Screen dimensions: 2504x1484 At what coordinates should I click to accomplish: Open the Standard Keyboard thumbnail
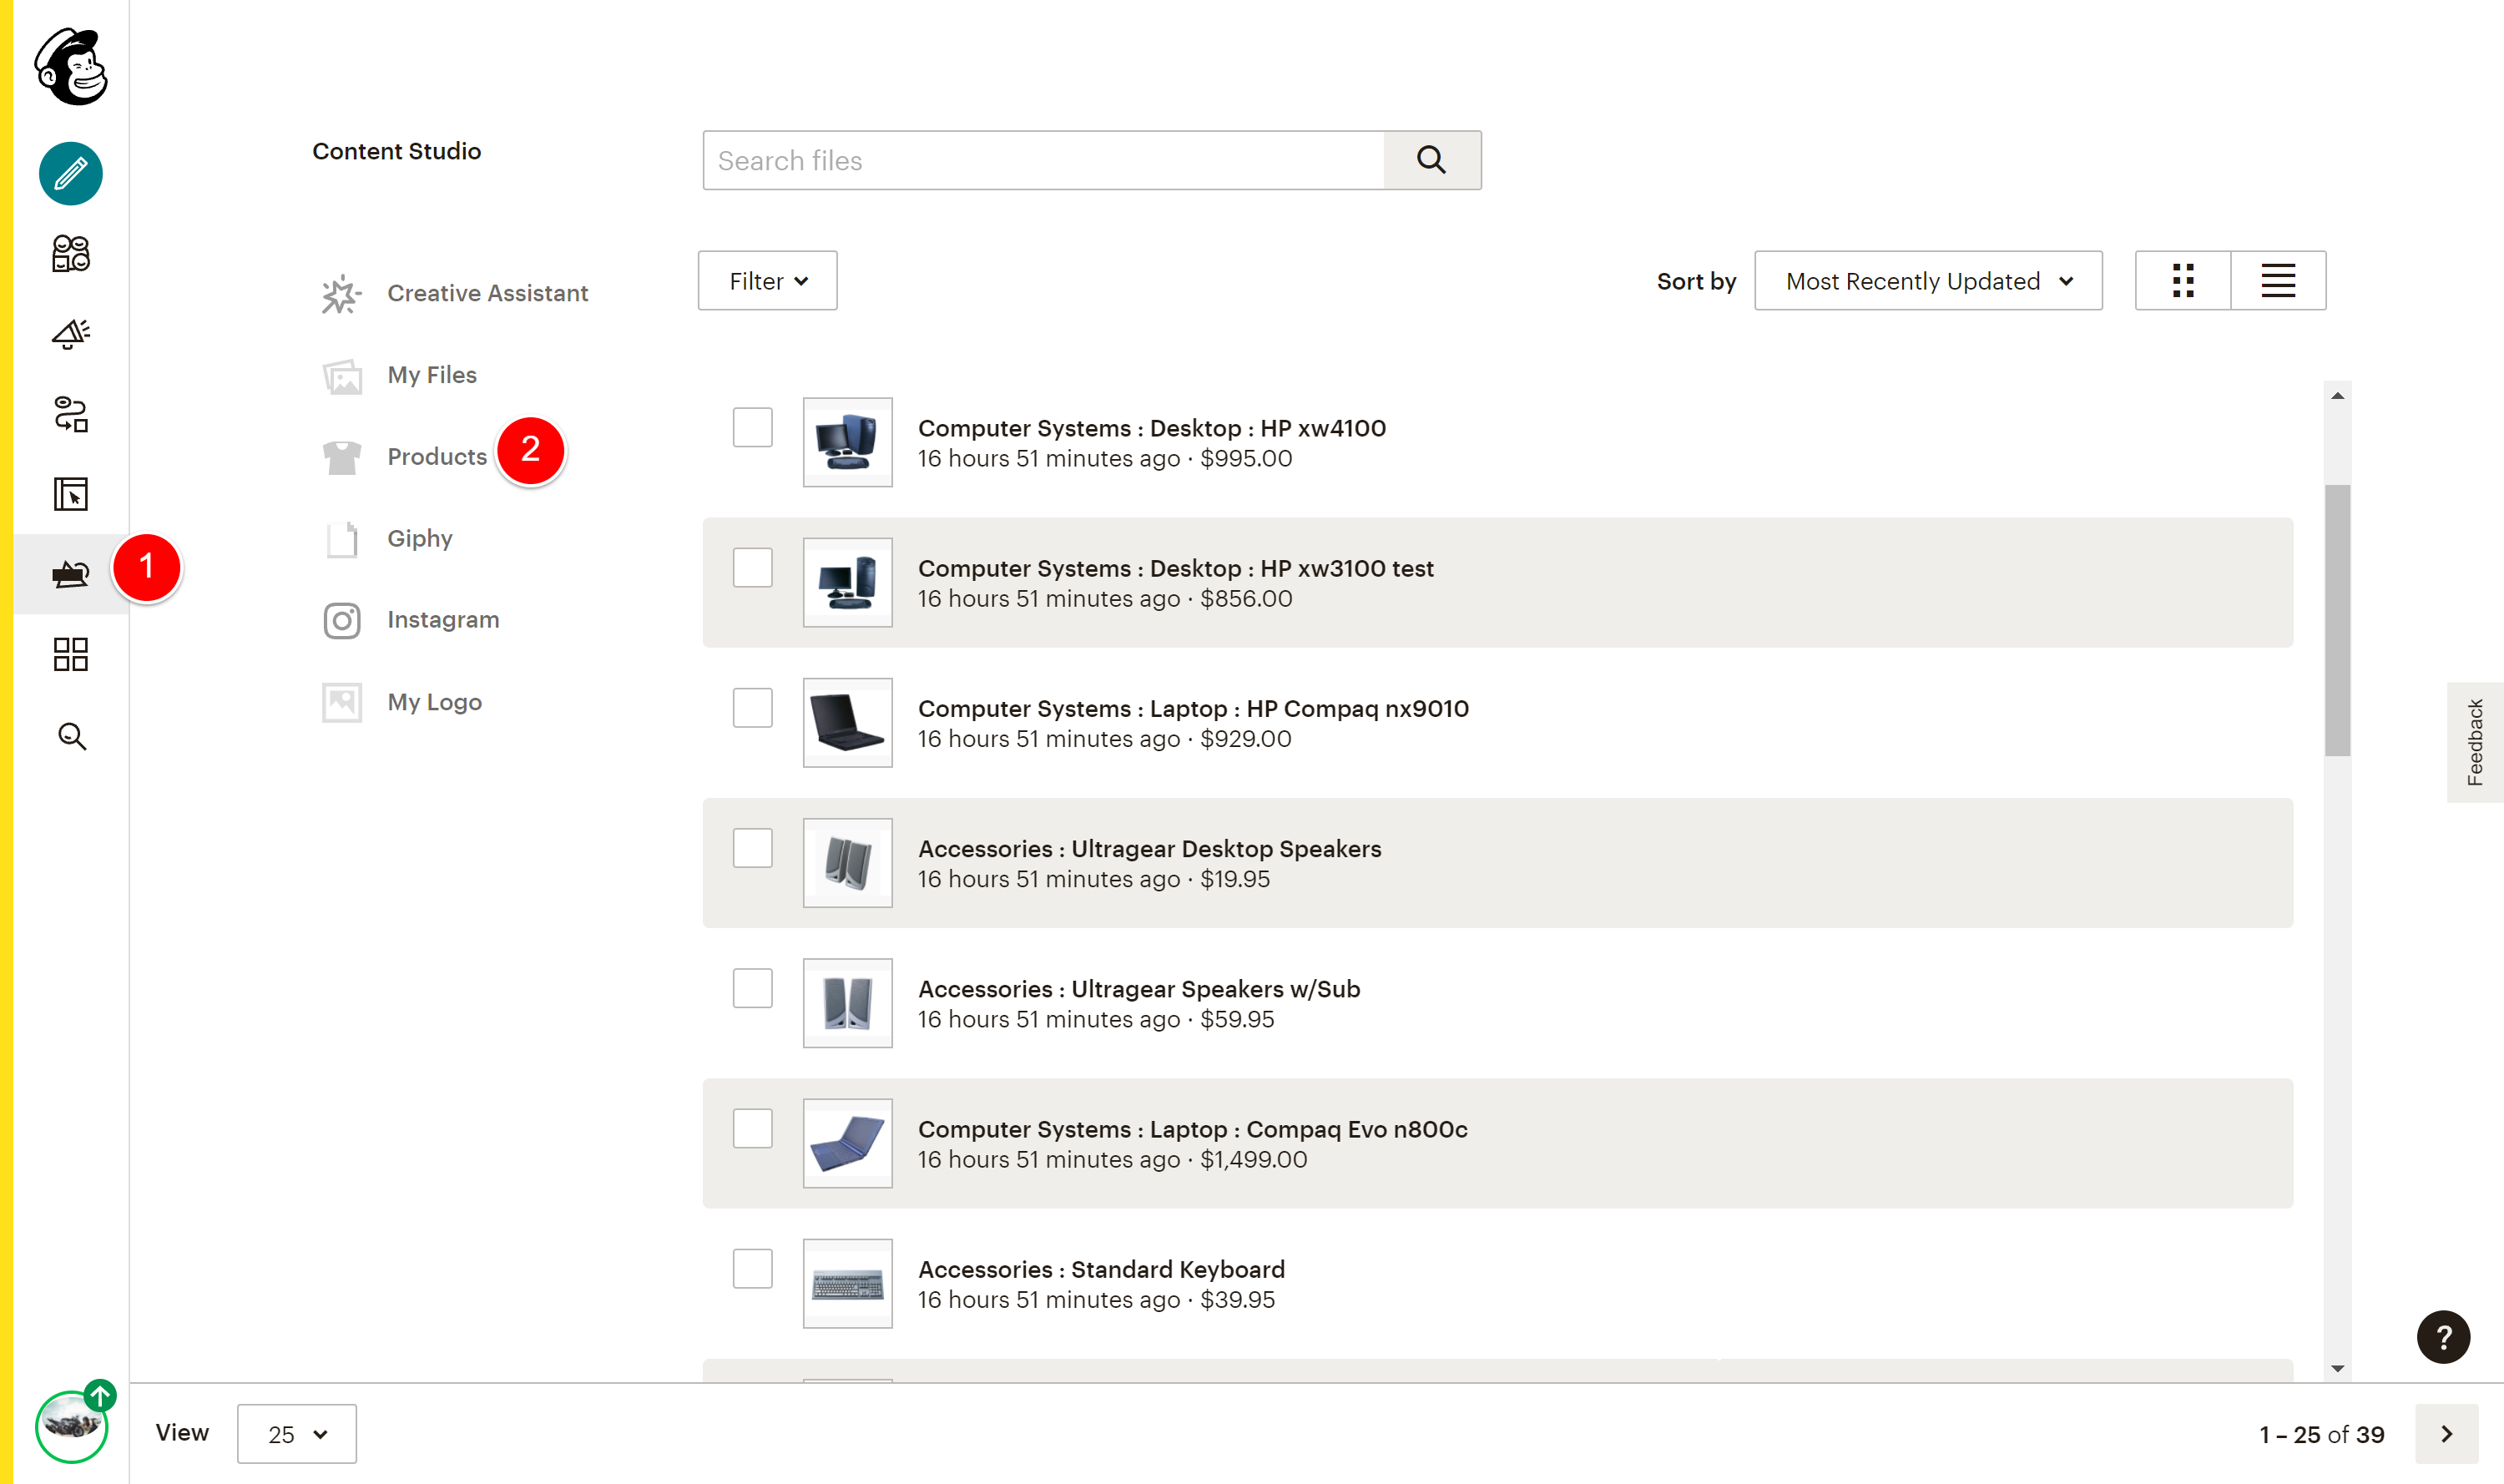[848, 1283]
